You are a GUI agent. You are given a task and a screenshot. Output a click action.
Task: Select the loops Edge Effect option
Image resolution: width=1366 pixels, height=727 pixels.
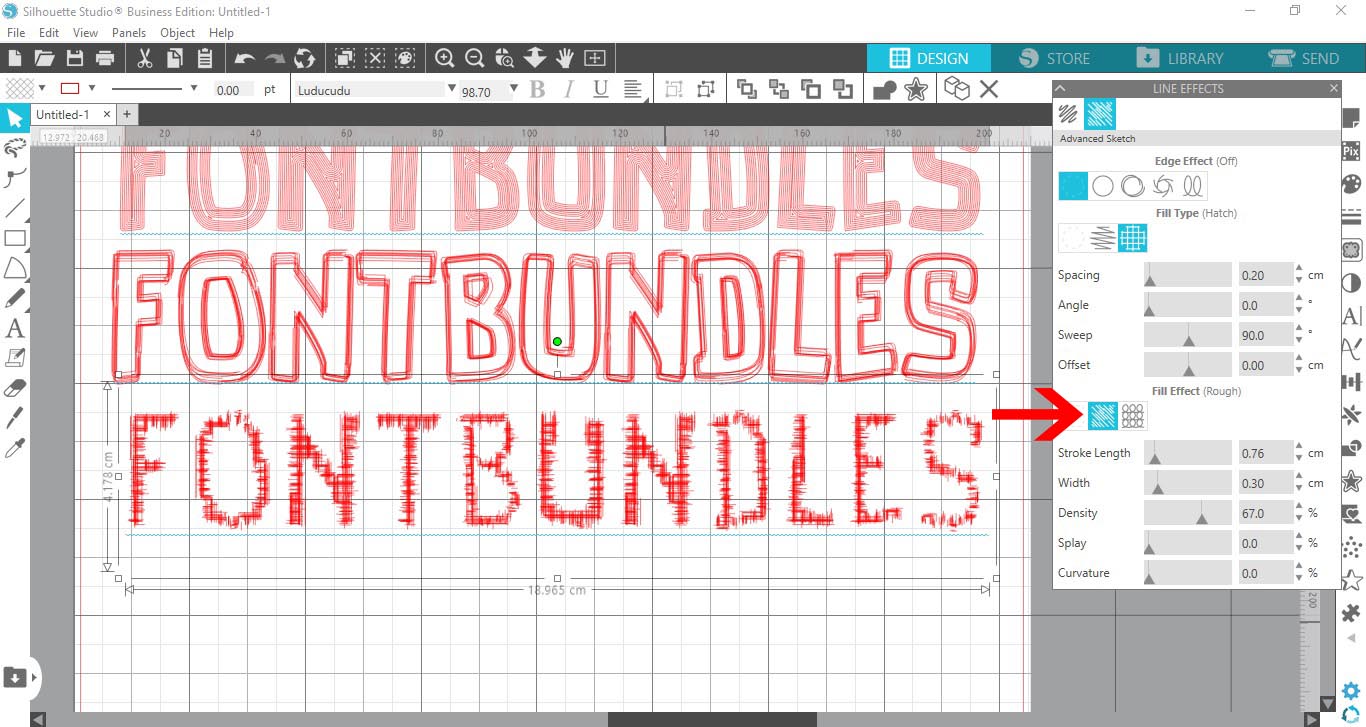[x=1192, y=186]
